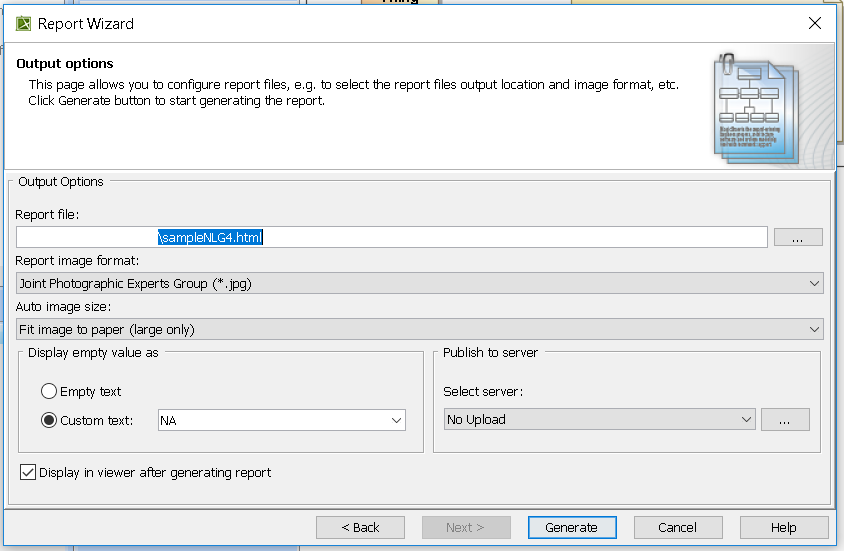Expand the Custom text dropdown arrow
Image resolution: width=844 pixels, height=551 pixels.
[x=397, y=421]
